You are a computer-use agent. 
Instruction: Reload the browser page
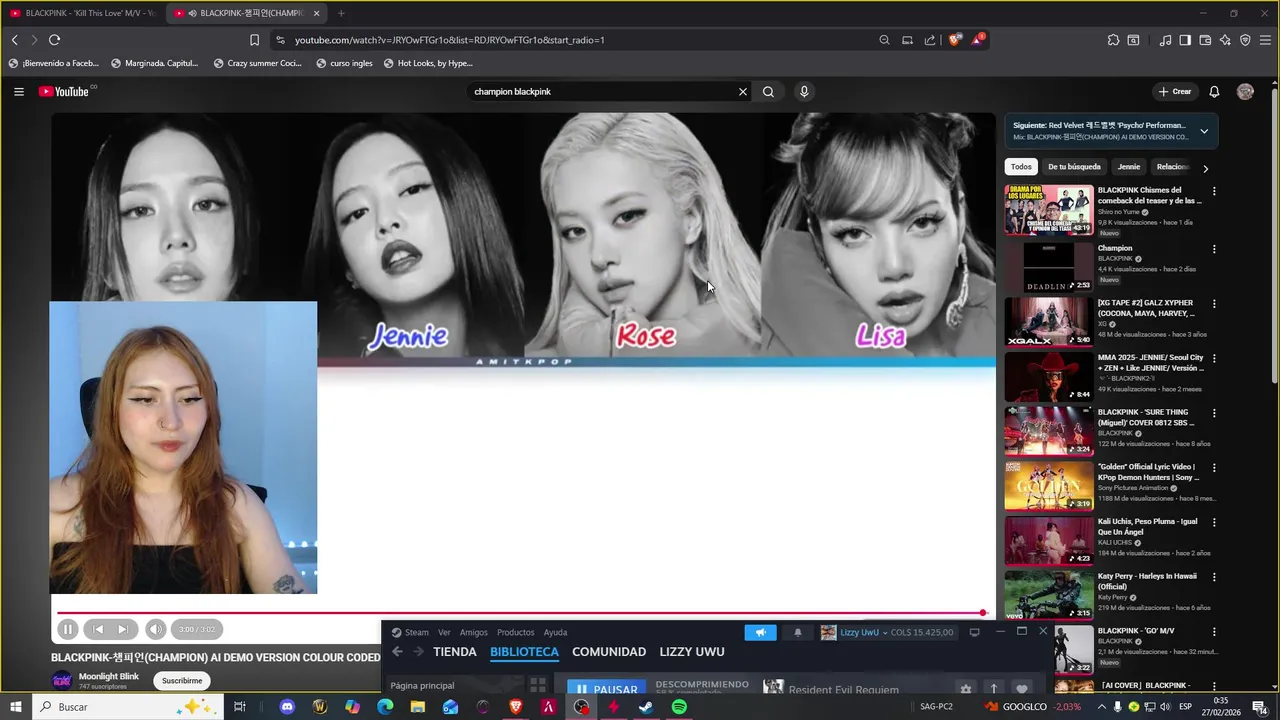click(54, 40)
